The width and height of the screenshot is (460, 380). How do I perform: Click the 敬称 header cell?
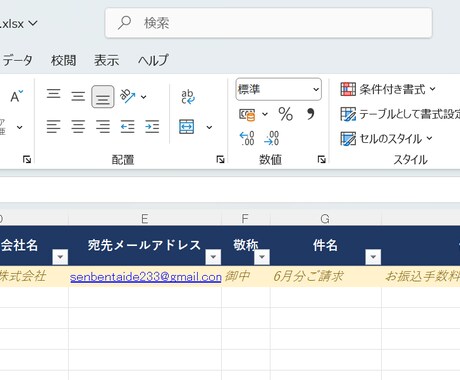246,246
